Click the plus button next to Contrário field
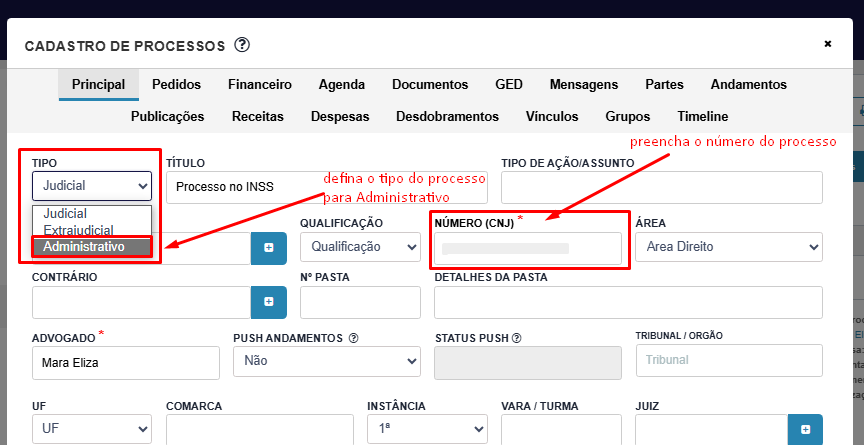This screenshot has height=445, width=864. click(x=269, y=302)
